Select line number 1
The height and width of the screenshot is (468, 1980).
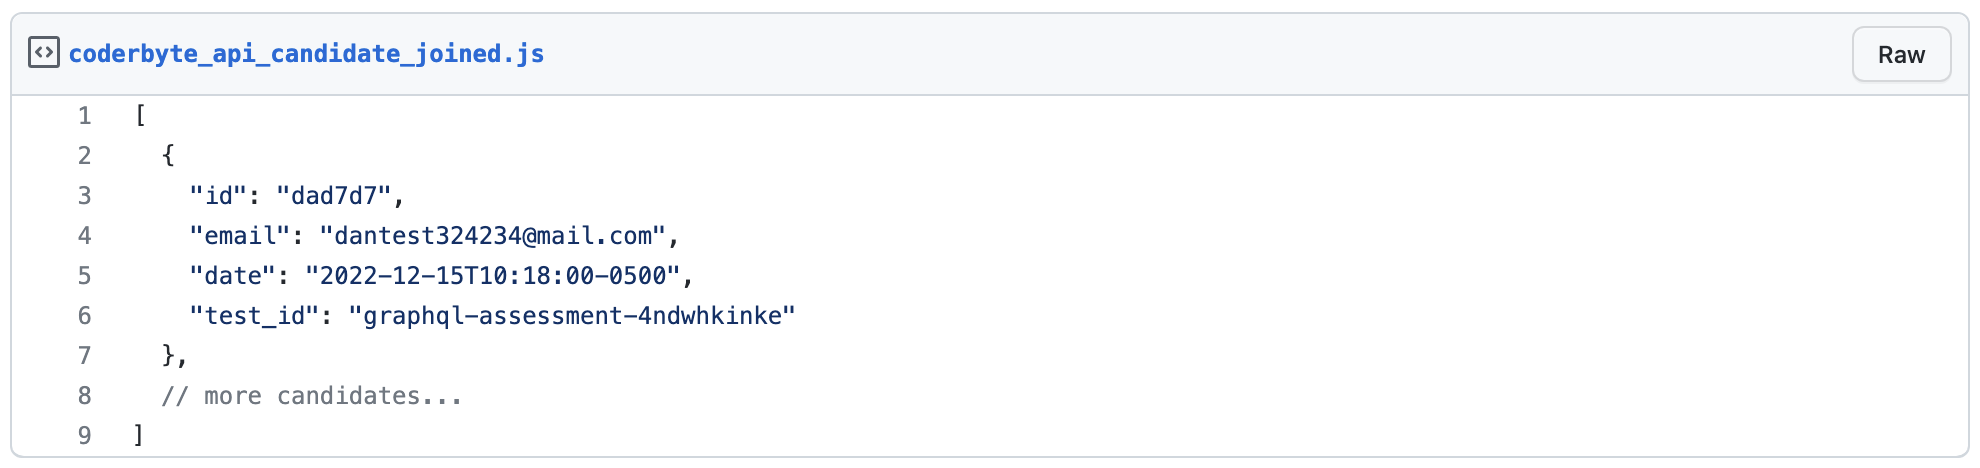coord(85,116)
